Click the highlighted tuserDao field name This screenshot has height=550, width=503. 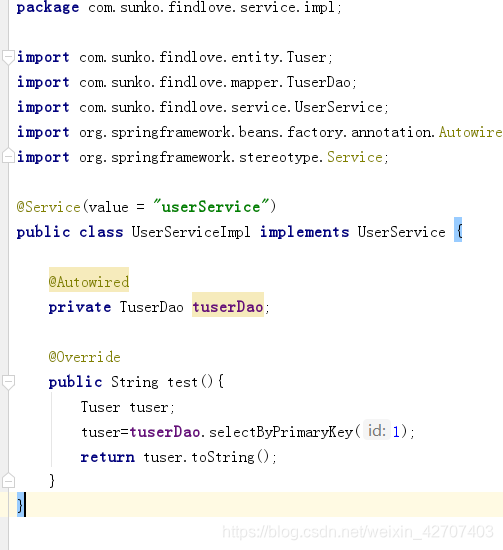click(228, 304)
